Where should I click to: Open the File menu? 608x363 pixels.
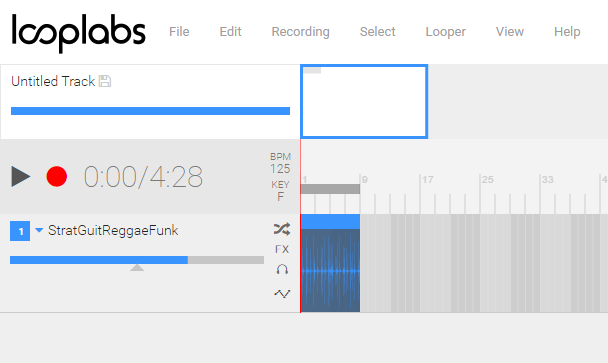pos(179,31)
